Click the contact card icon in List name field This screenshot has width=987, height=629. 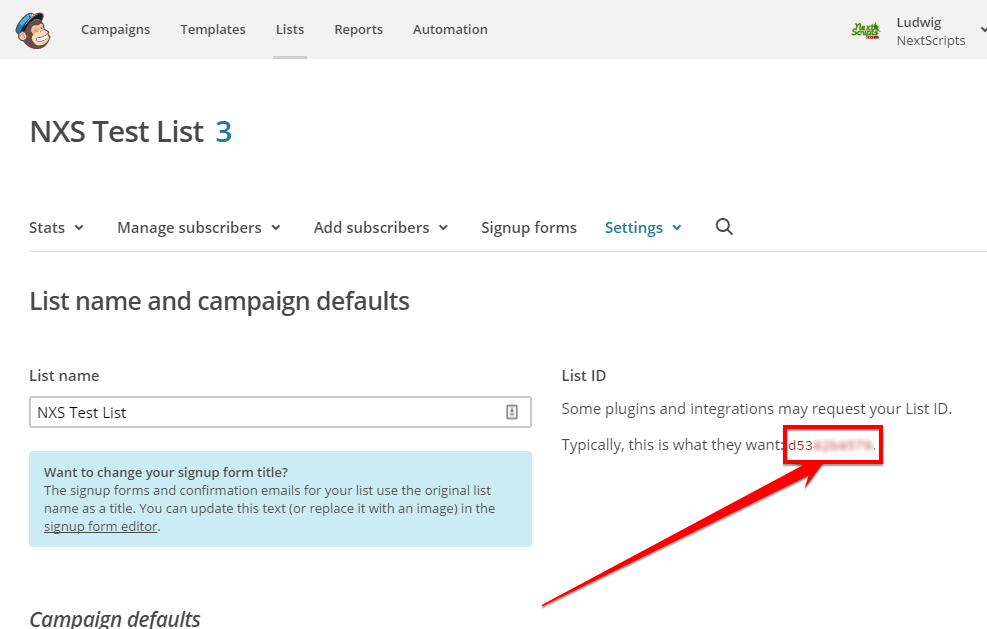click(x=512, y=412)
